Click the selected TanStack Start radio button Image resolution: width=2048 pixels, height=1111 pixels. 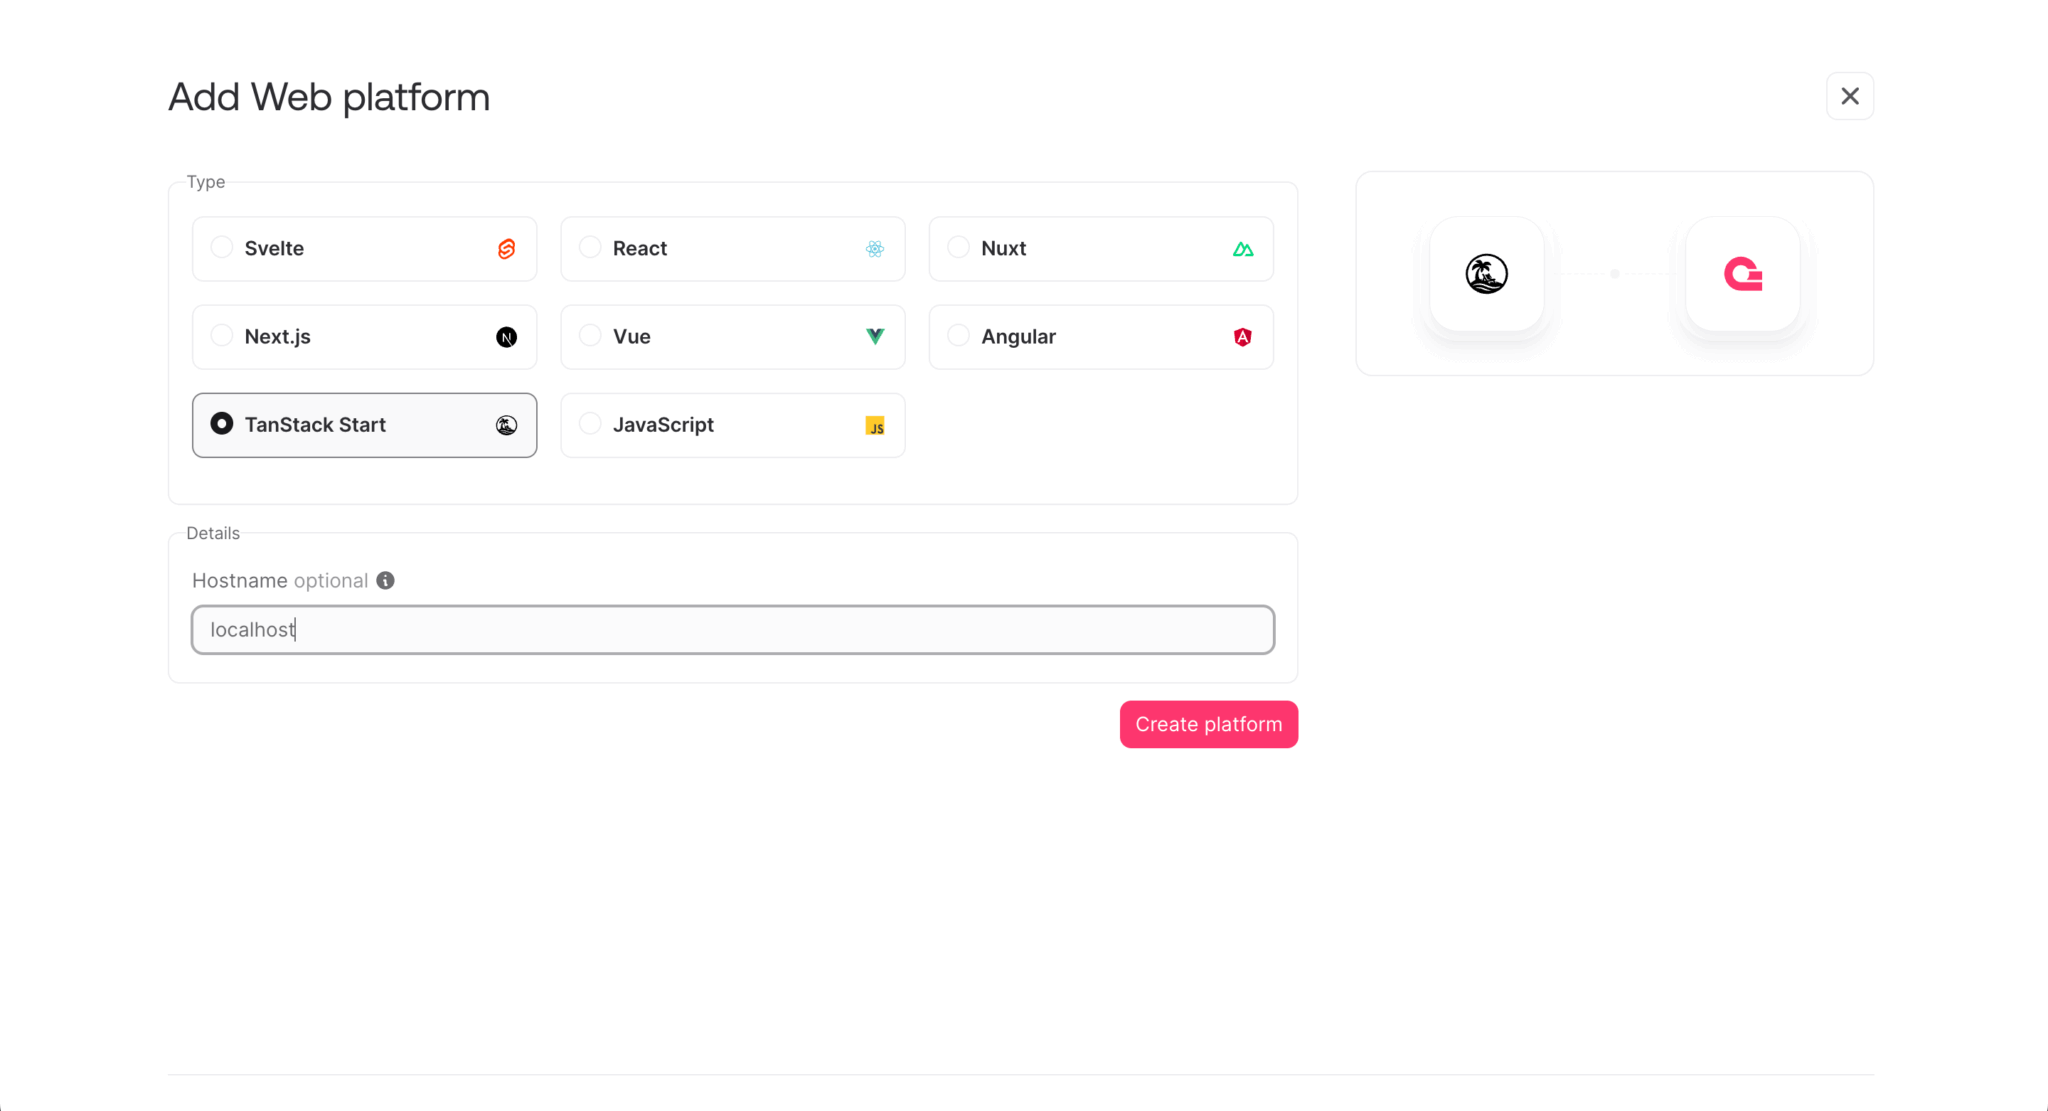click(222, 423)
